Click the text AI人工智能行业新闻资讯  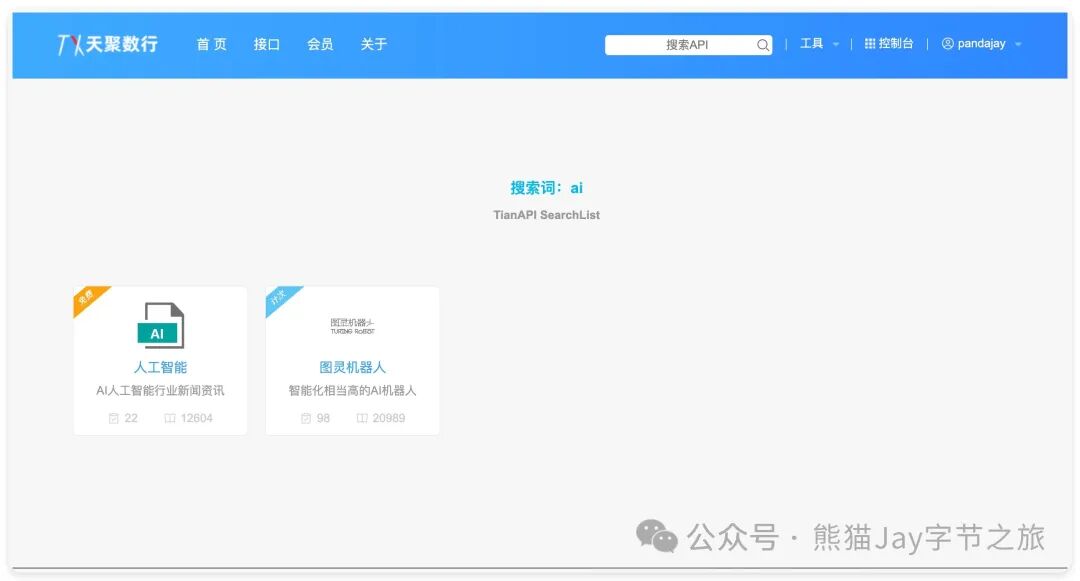160,390
